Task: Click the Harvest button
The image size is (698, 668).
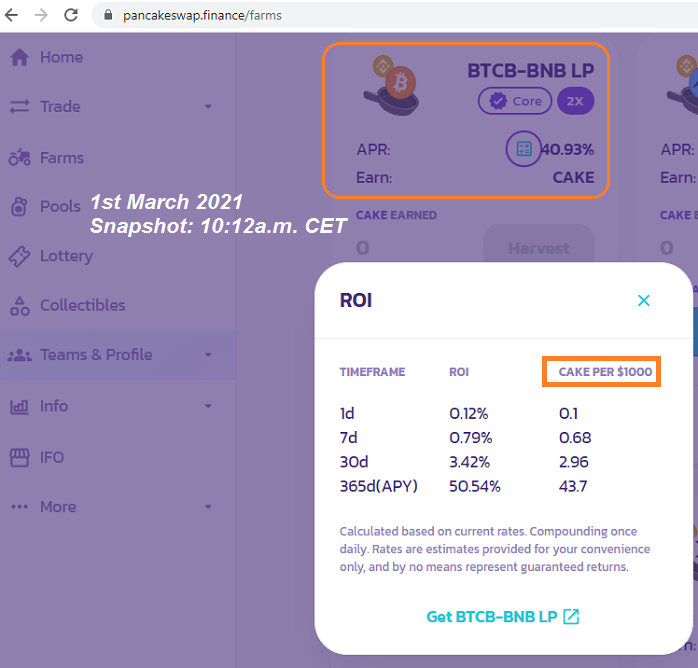Action: [x=539, y=248]
